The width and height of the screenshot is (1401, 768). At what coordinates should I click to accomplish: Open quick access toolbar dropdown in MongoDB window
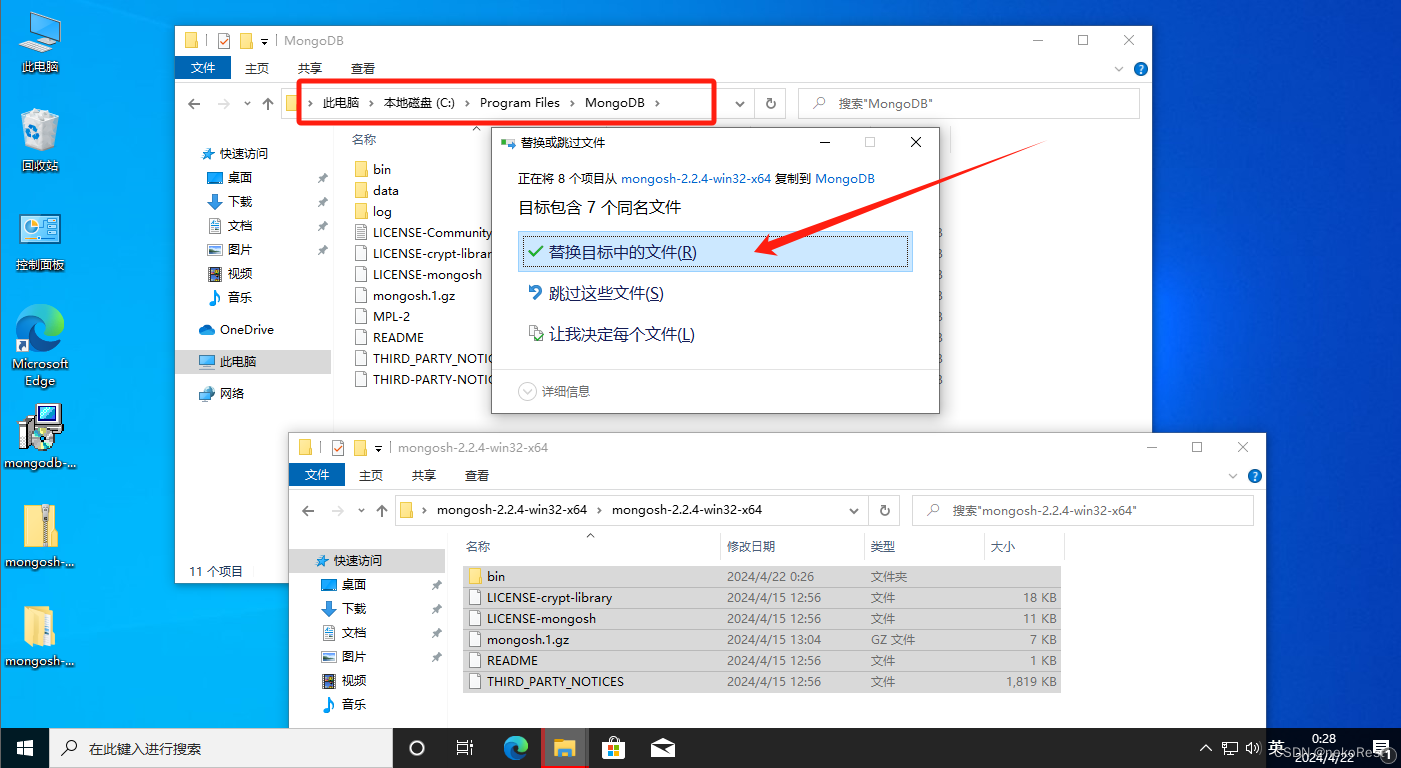(x=265, y=42)
